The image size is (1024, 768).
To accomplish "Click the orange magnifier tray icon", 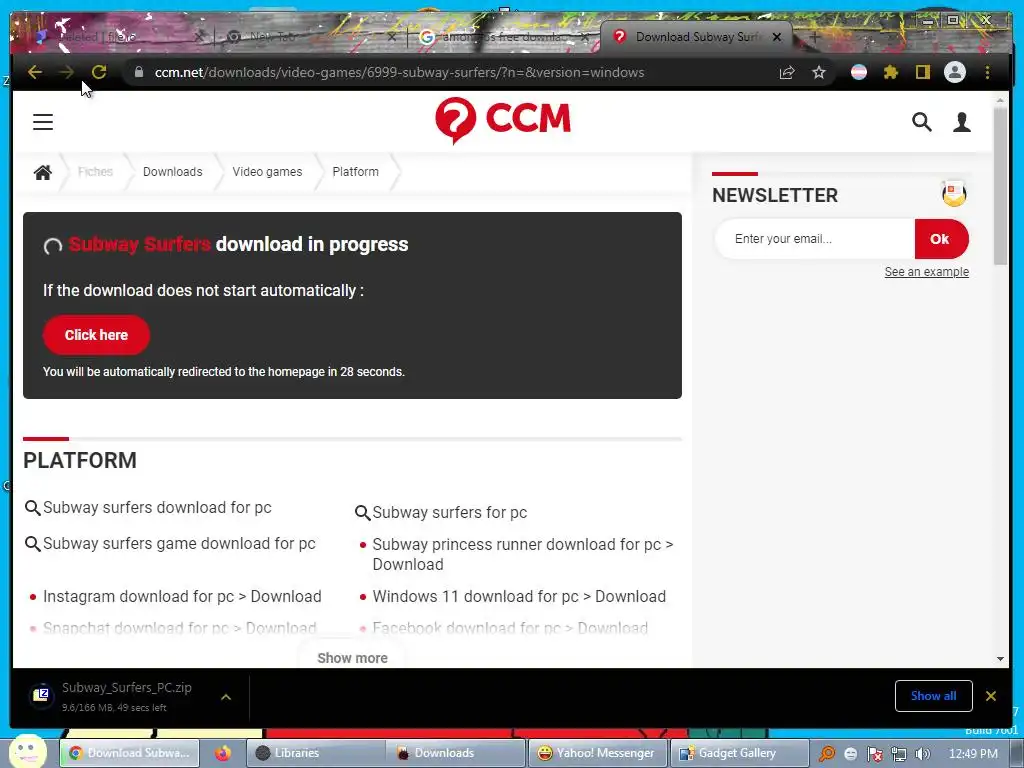I will [827, 754].
